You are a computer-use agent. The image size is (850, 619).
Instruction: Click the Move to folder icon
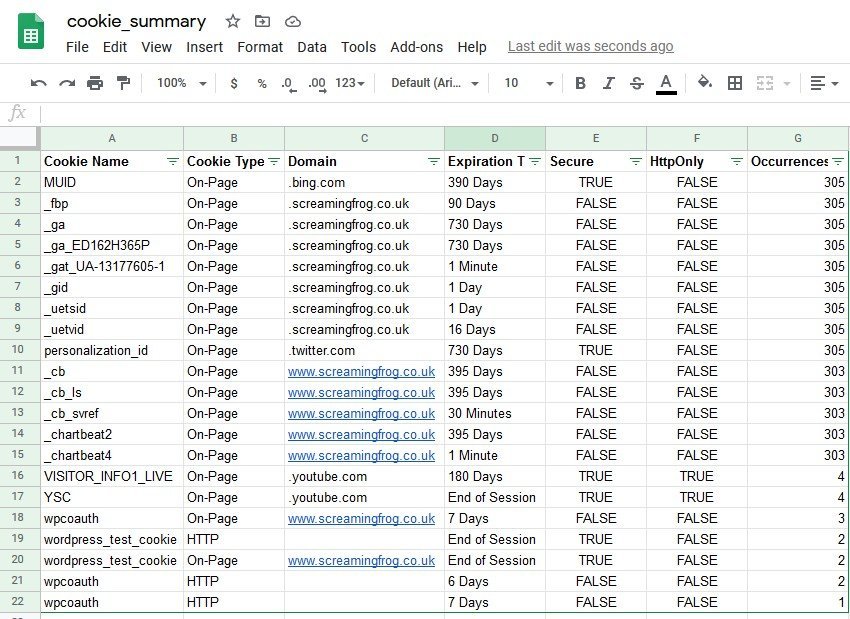tap(262, 21)
